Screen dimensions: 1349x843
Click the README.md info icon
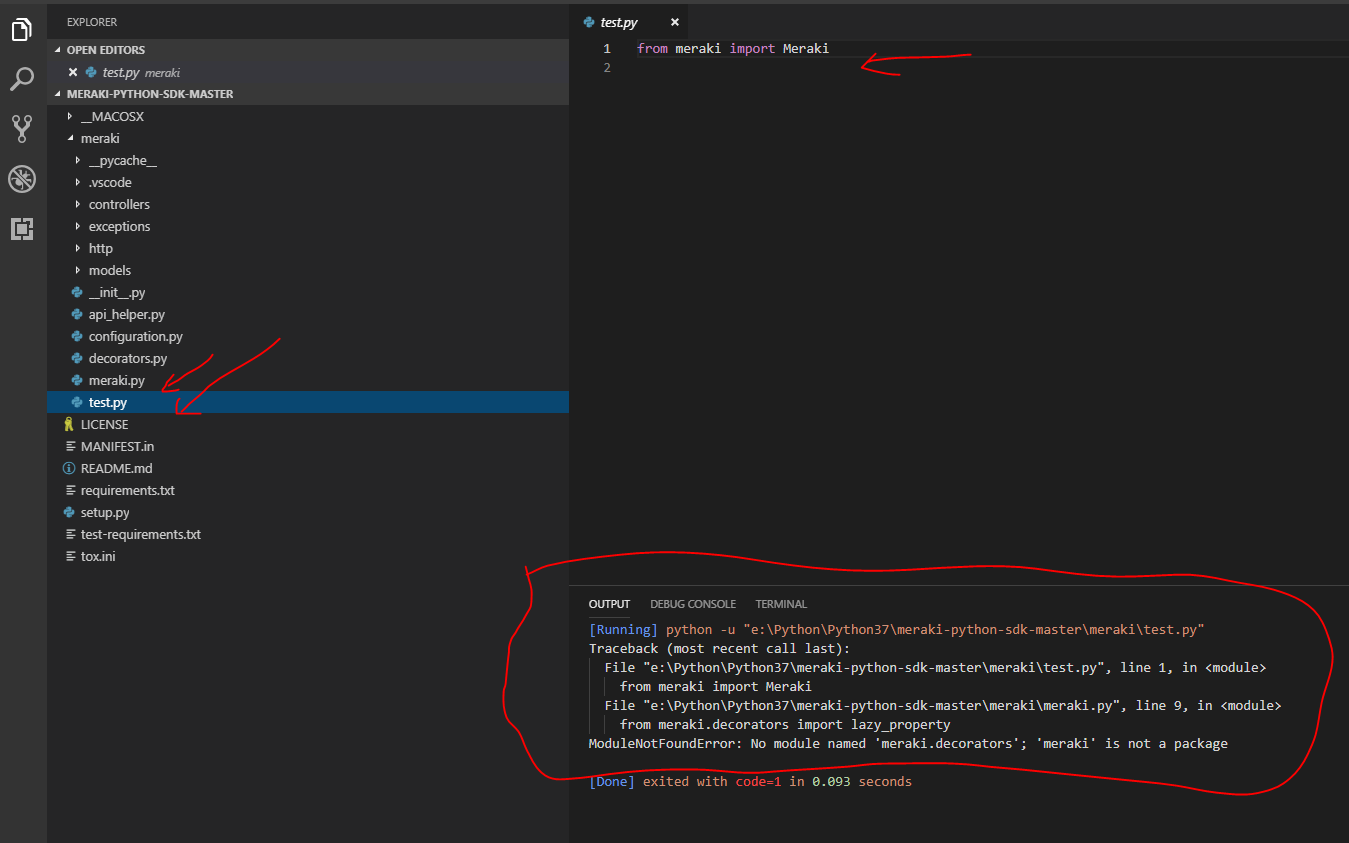69,468
